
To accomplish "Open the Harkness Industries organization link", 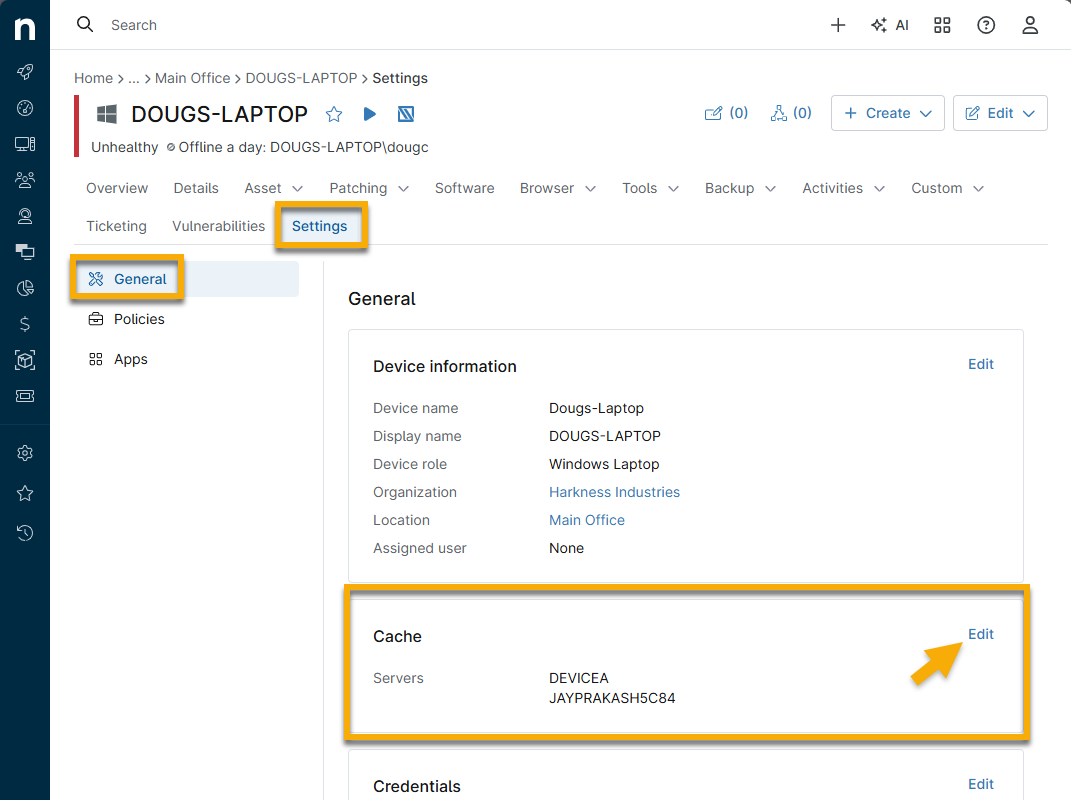I will [x=614, y=492].
